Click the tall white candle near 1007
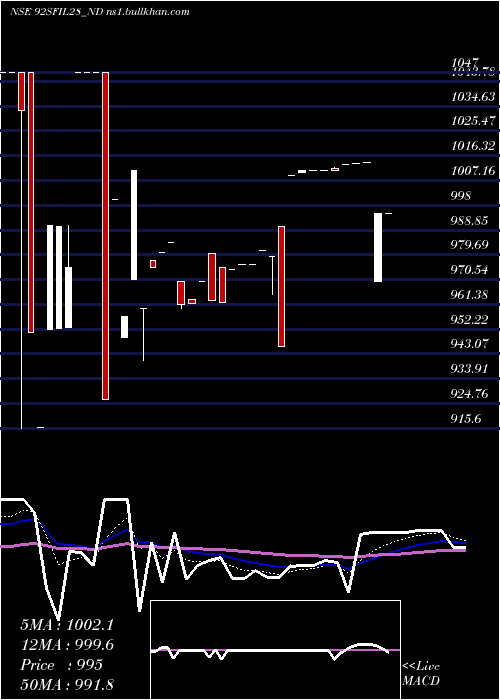Viewport: 500px width, 700px height. [134, 225]
